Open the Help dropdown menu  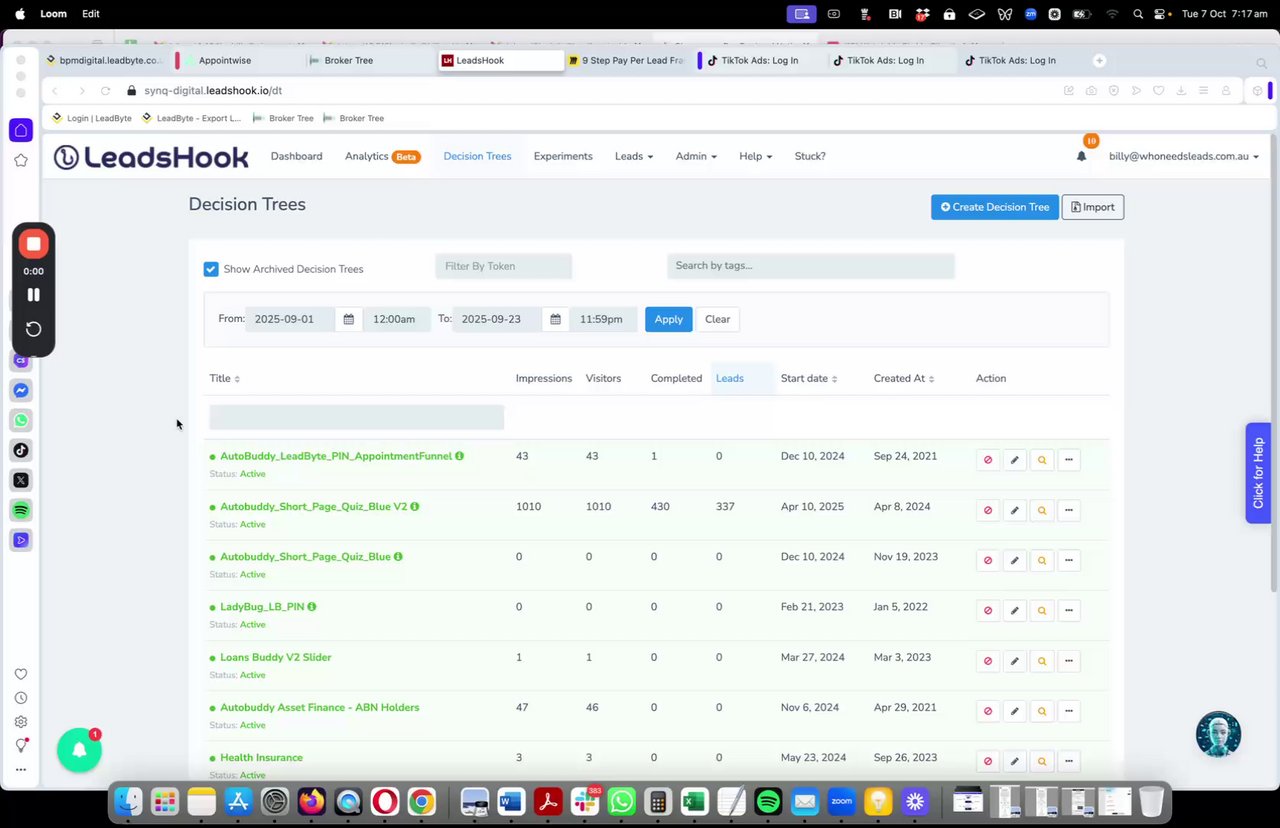pyautogui.click(x=755, y=156)
